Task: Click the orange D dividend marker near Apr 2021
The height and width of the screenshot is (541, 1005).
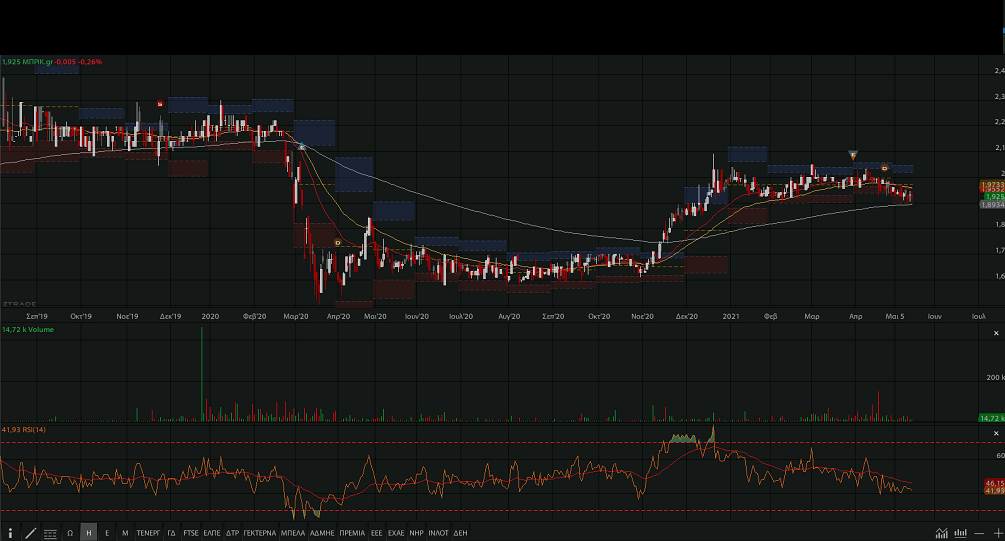Action: point(885,168)
